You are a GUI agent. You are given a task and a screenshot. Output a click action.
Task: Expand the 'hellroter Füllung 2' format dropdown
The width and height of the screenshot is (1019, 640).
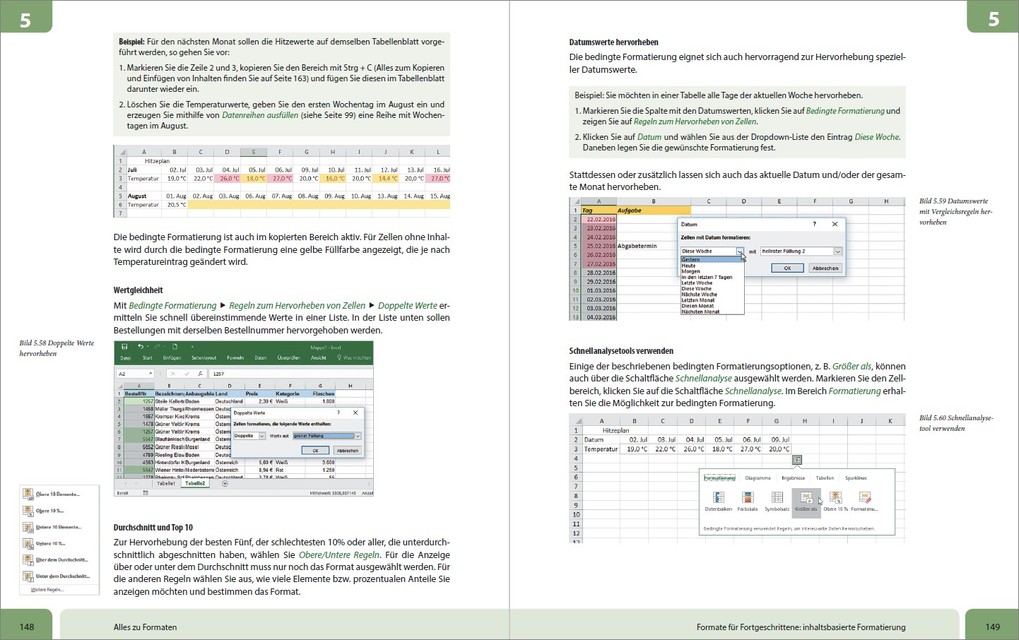click(x=837, y=251)
